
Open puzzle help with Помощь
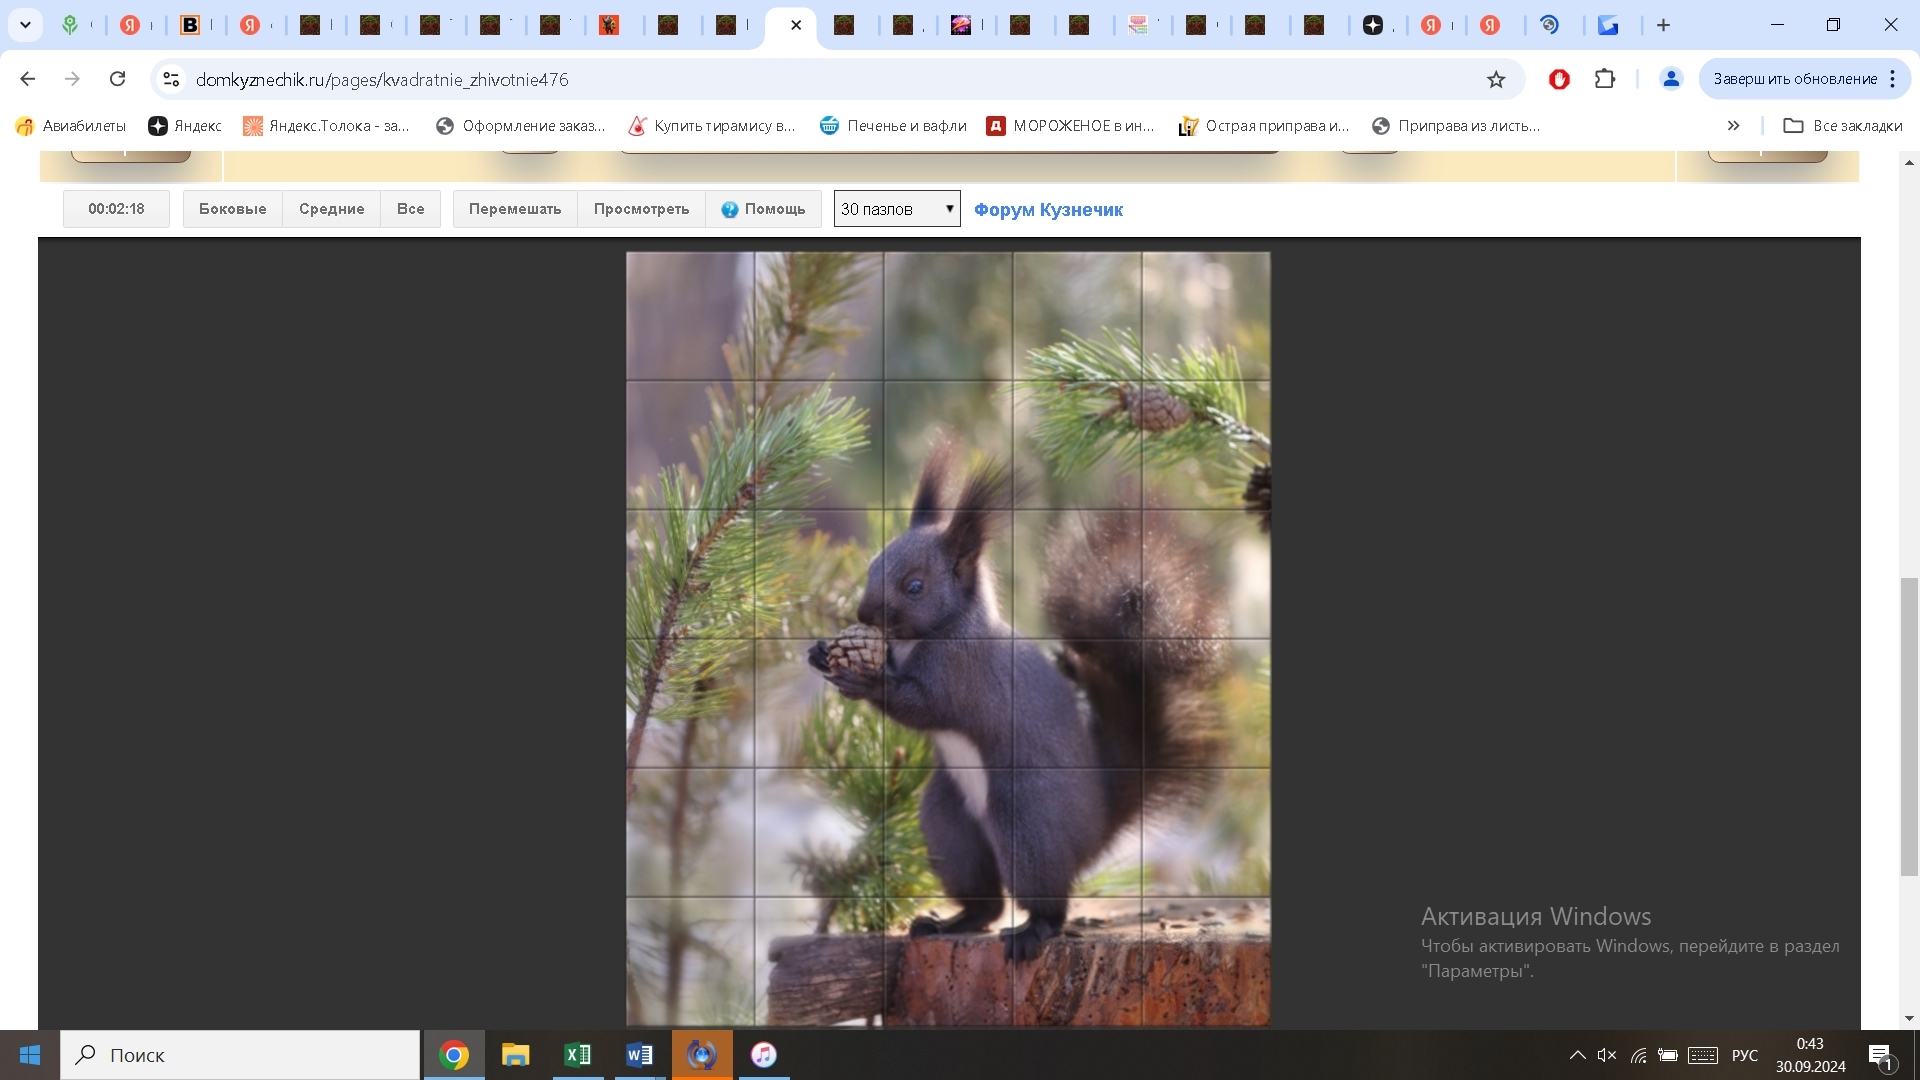(x=764, y=209)
